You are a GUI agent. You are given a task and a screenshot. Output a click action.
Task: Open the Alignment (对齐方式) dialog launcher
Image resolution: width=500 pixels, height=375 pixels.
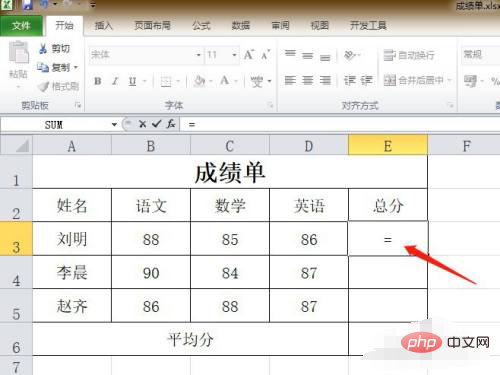coord(450,106)
